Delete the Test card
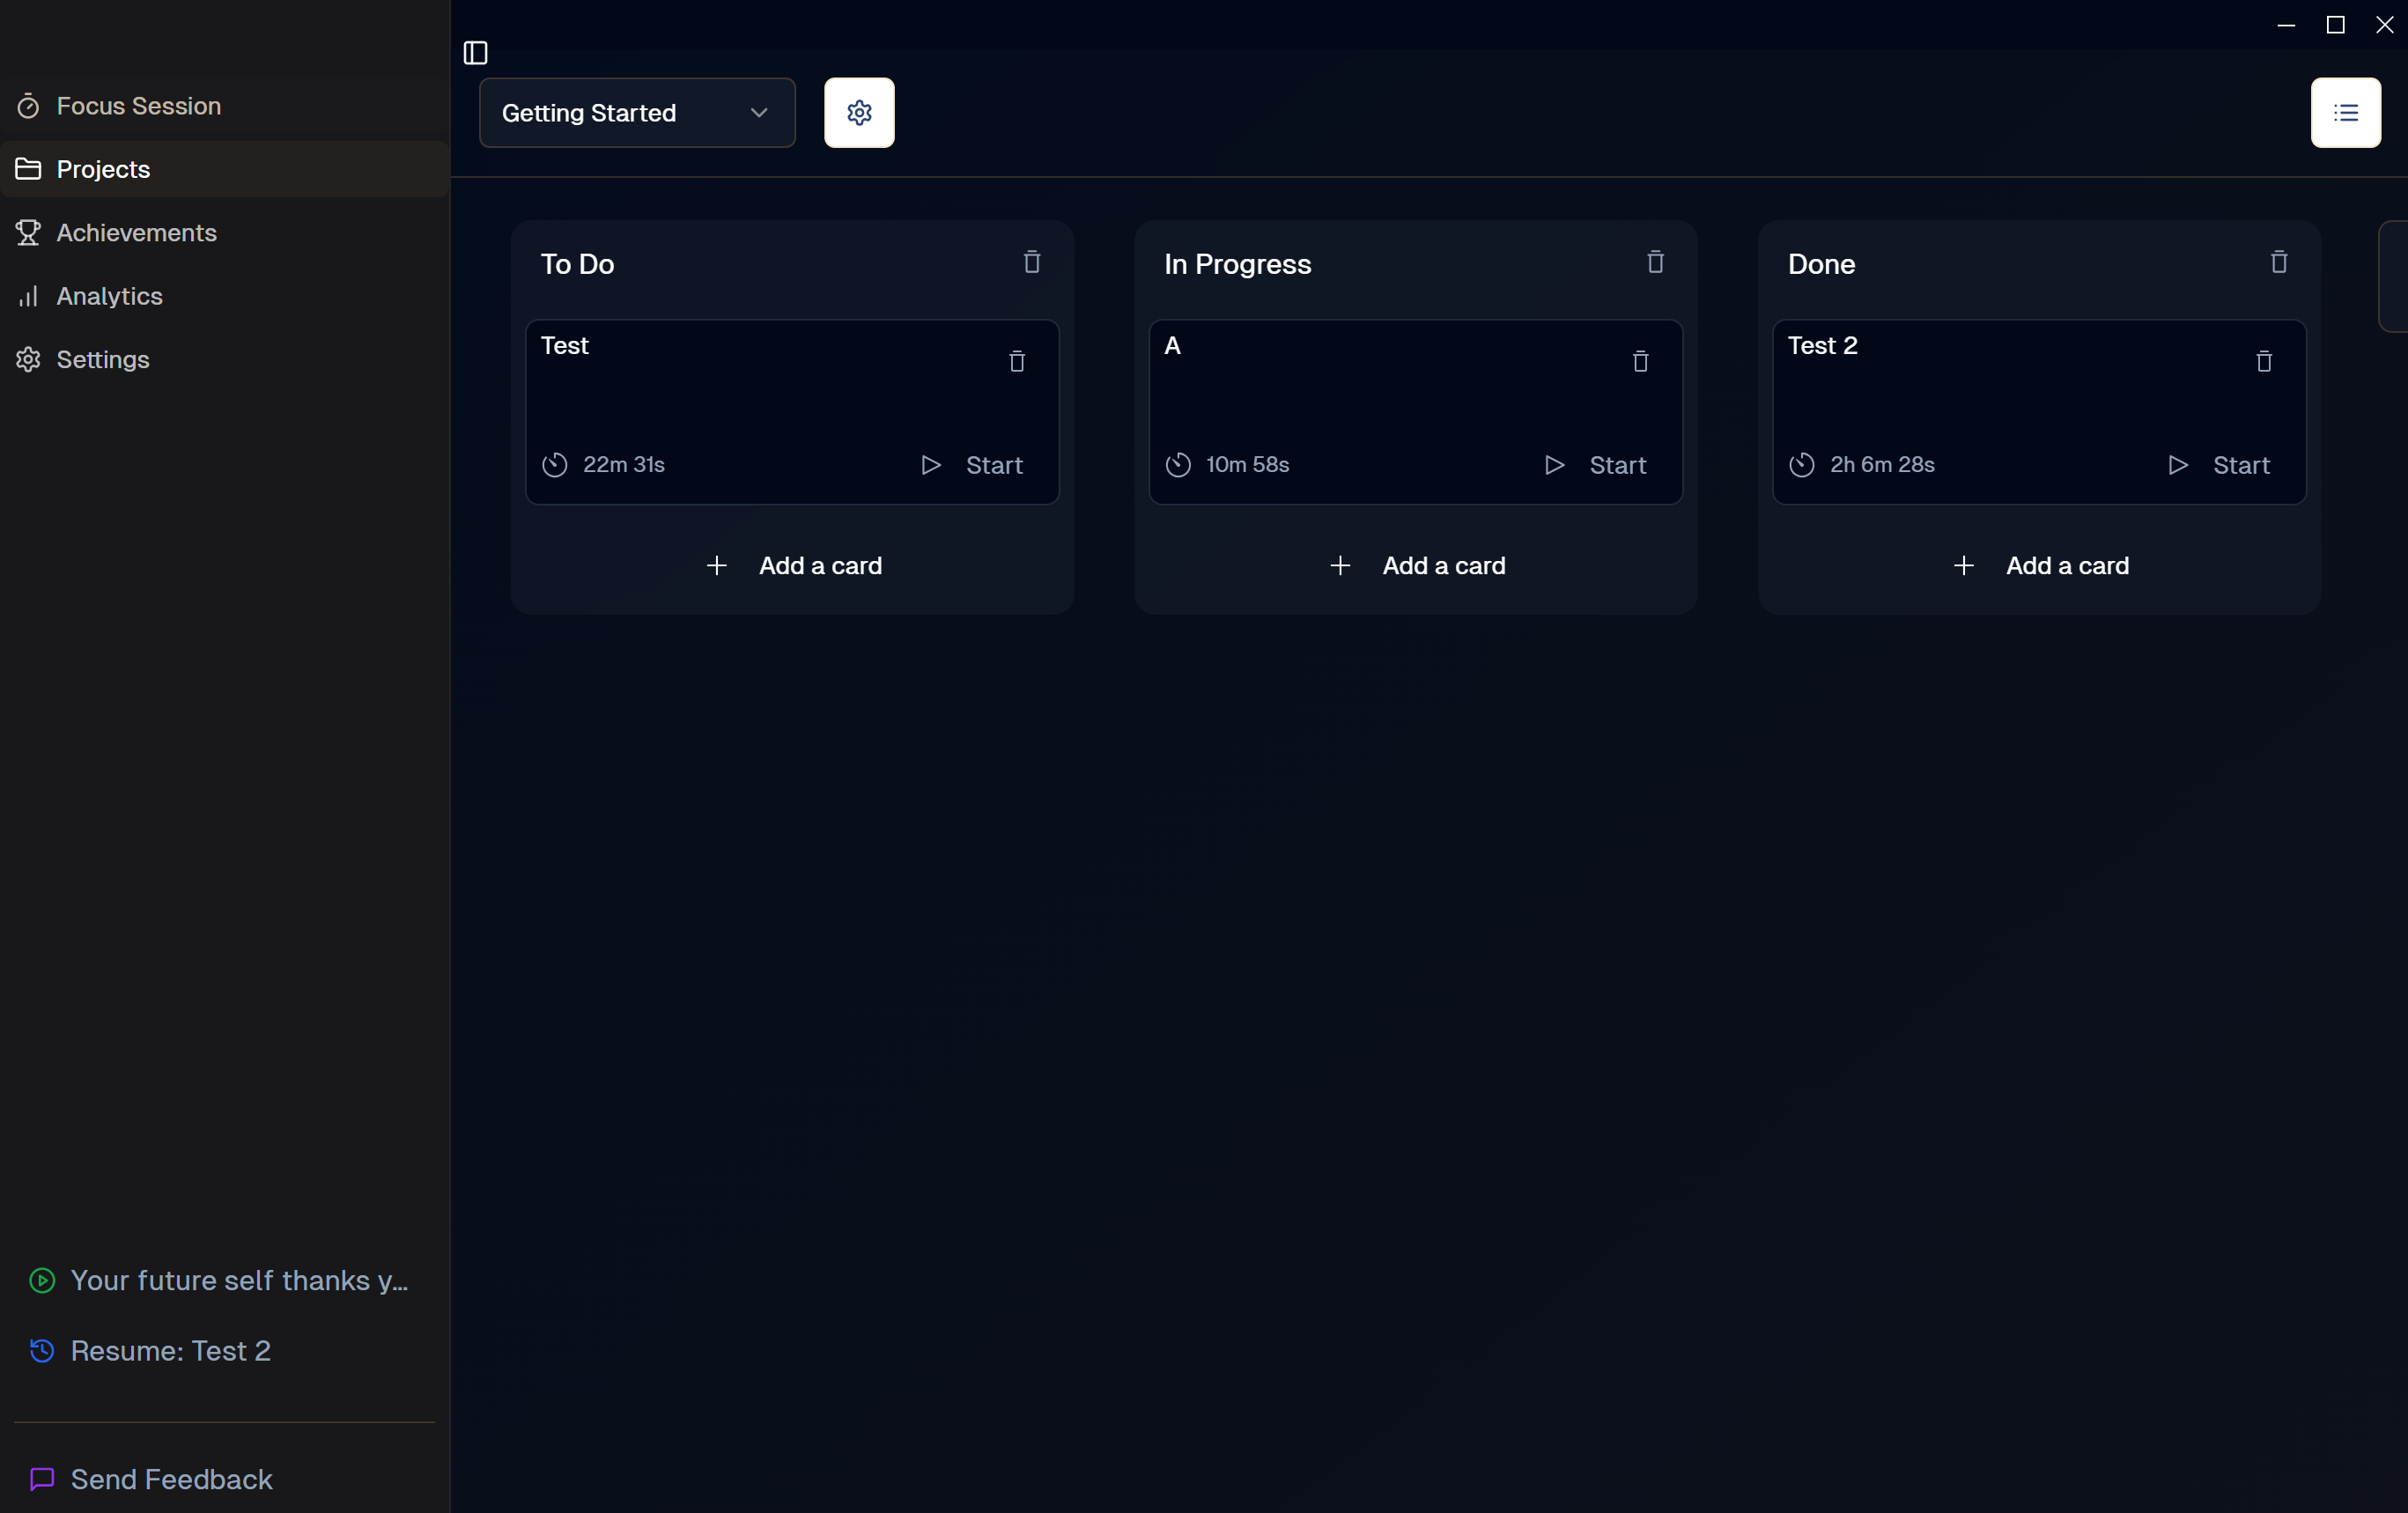The height and width of the screenshot is (1513, 2408). (x=1017, y=361)
